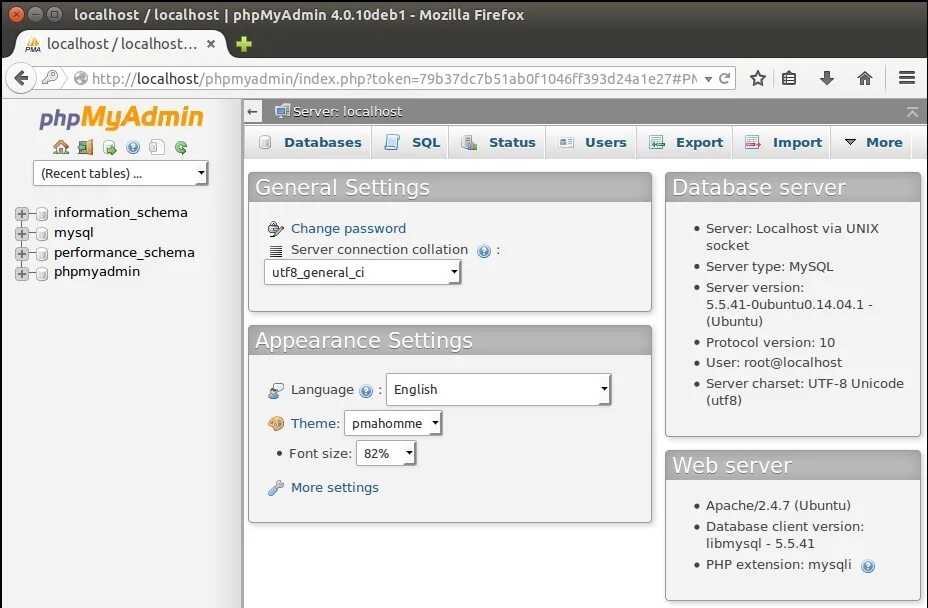Open the utf8_general_ci collation dropdown
This screenshot has height=608, width=928.
362,272
